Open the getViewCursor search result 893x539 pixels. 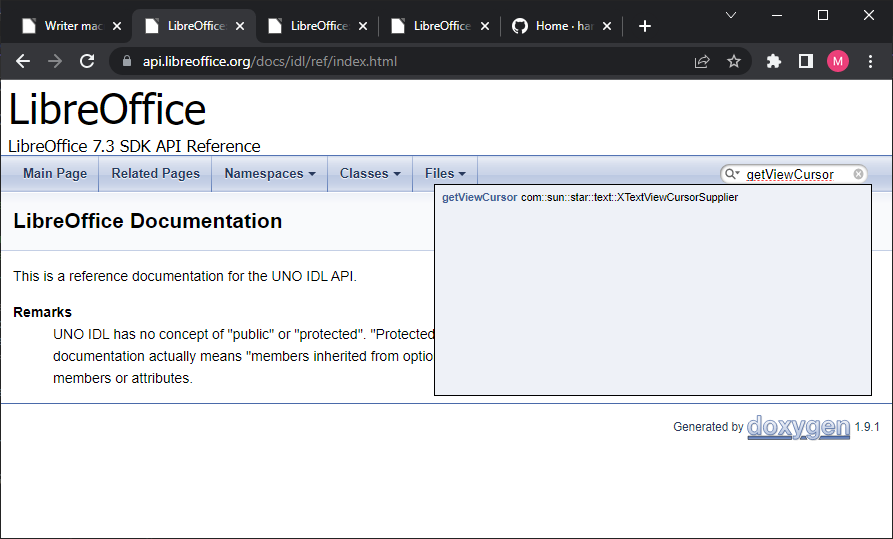click(x=480, y=198)
